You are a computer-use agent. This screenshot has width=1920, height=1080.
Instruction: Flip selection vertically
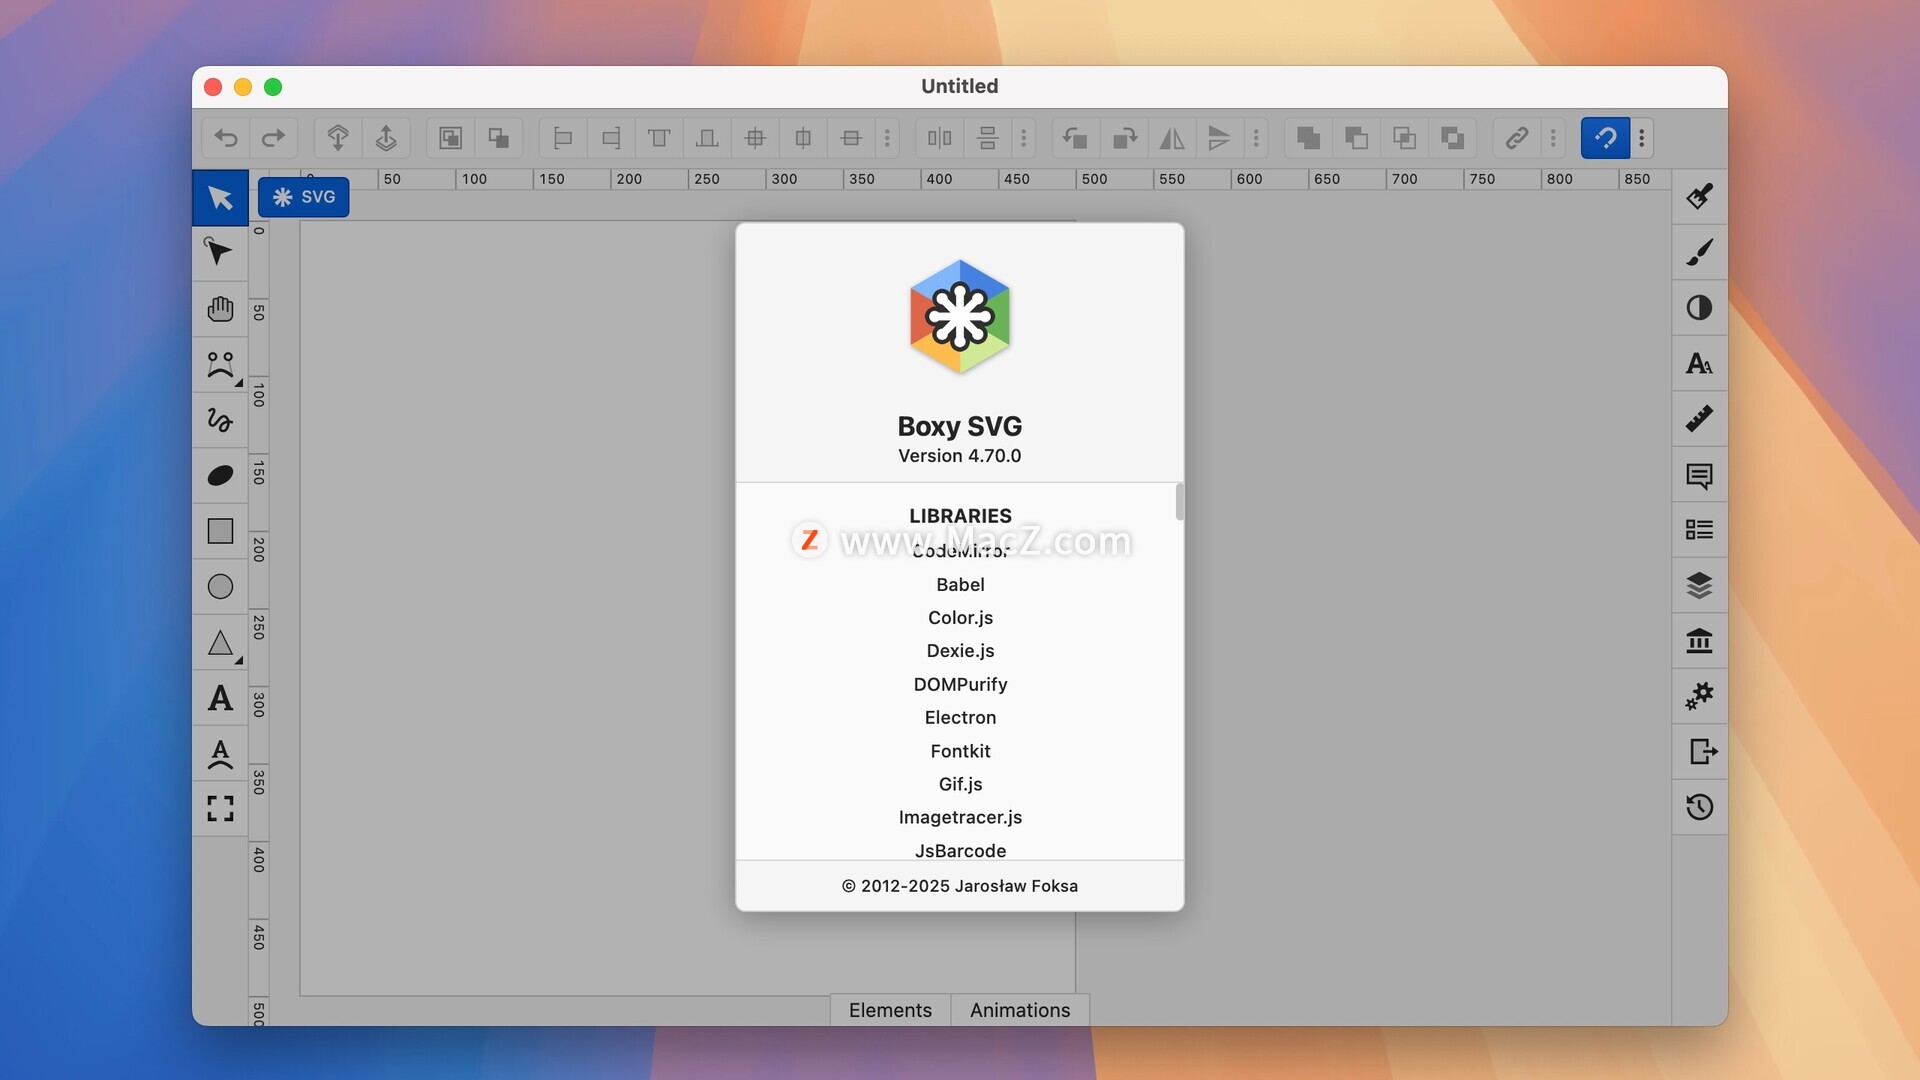pos(1219,138)
